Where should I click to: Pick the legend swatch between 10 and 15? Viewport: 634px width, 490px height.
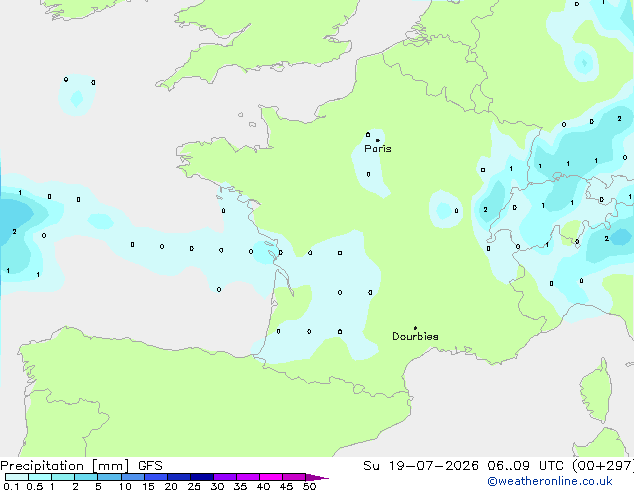[x=132, y=477]
